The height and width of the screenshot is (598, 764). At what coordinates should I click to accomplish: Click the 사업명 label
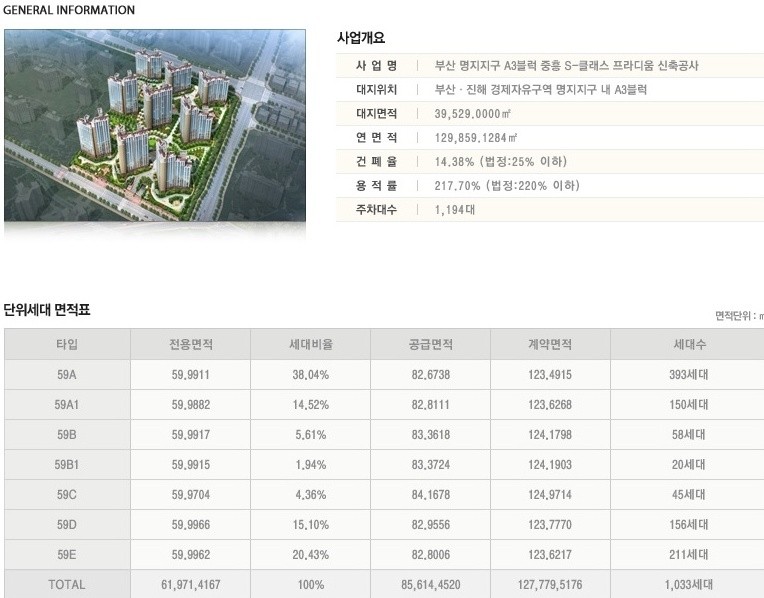[377, 65]
